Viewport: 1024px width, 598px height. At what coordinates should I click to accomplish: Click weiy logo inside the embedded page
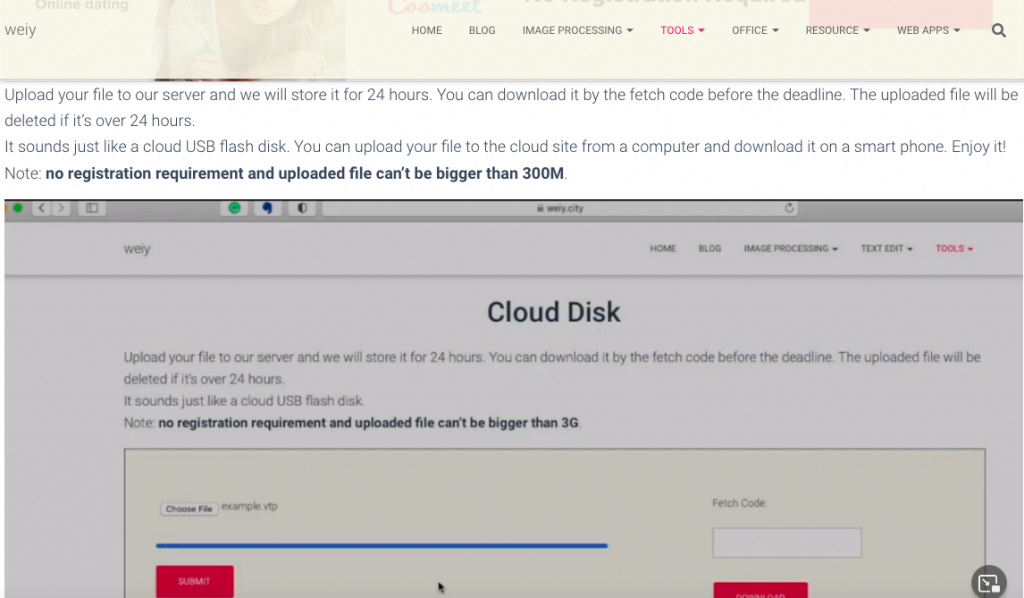coord(137,249)
